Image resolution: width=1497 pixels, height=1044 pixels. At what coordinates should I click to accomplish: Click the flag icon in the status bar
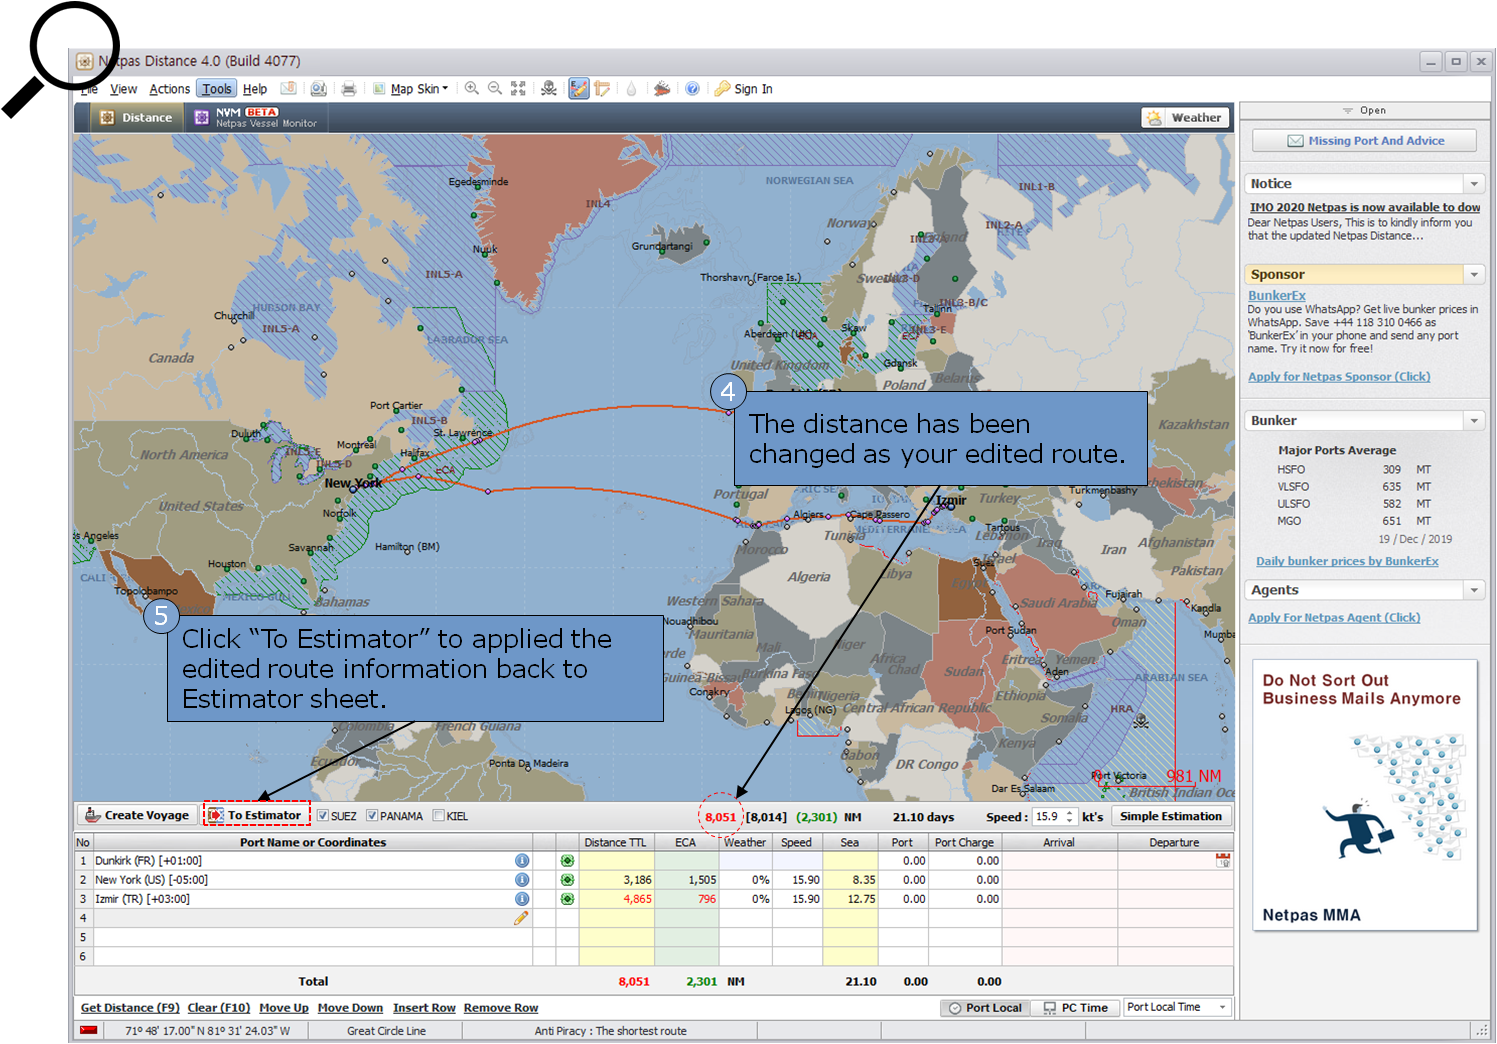pyautogui.click(x=89, y=1030)
